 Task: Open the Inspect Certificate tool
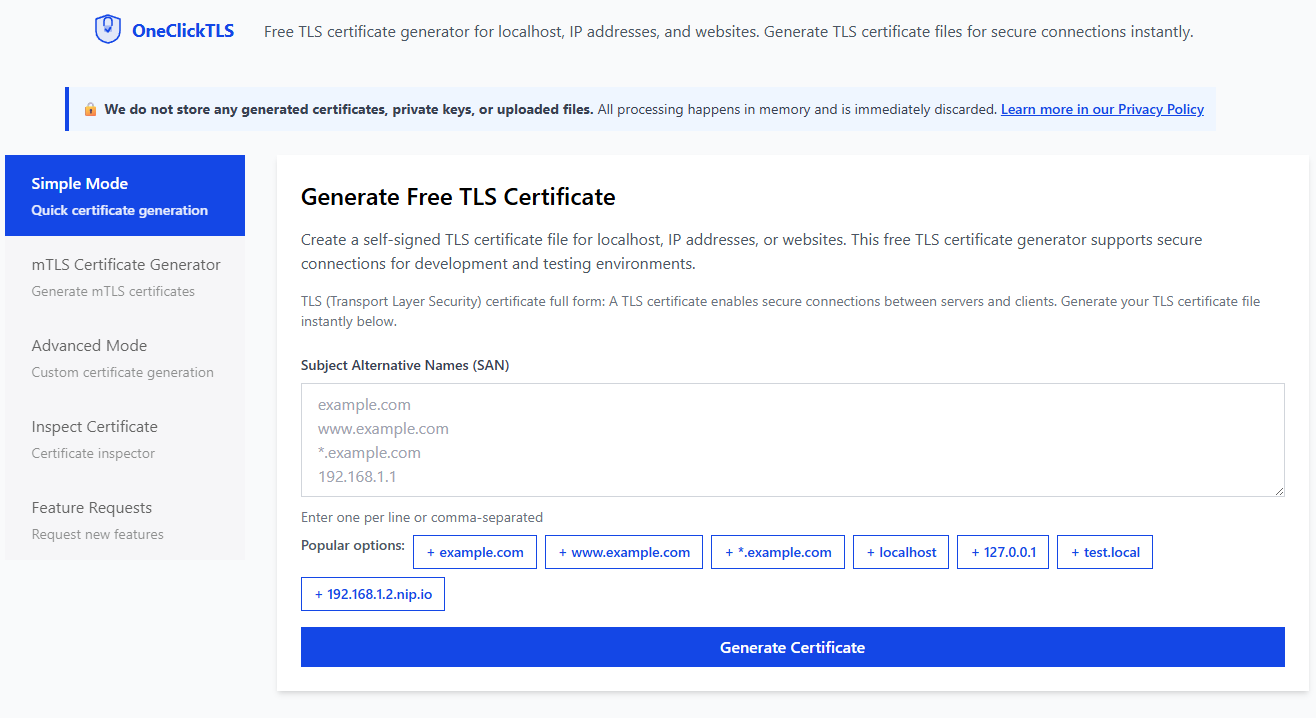[124, 438]
